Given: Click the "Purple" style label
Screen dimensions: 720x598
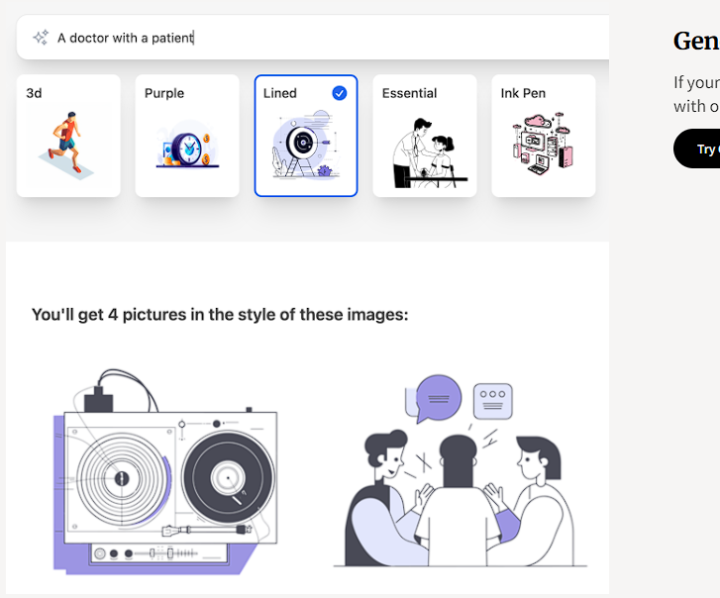Looking at the screenshot, I should click(x=164, y=93).
